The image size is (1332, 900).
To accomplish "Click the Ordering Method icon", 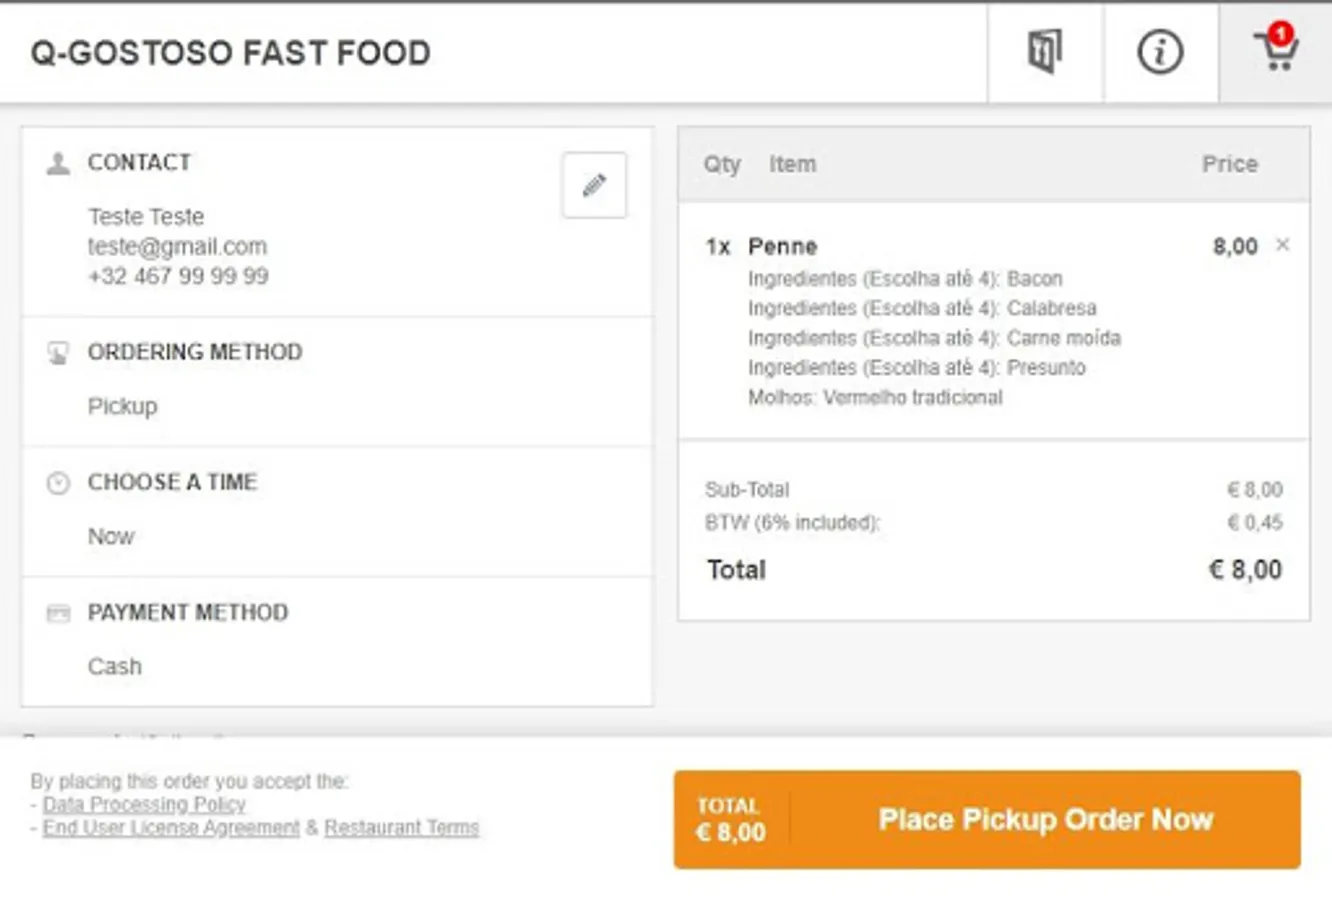I will pos(58,353).
